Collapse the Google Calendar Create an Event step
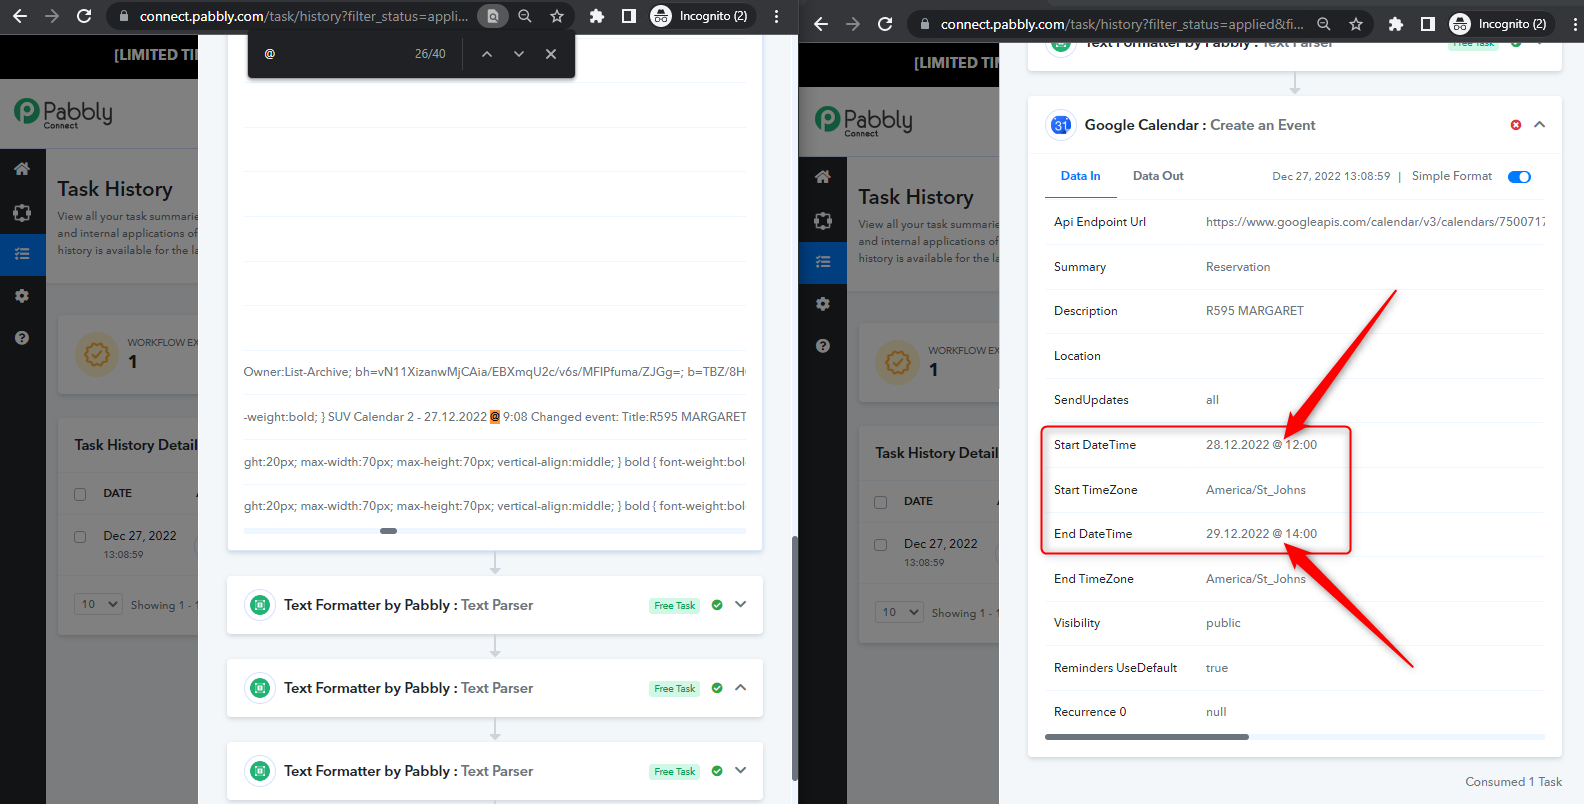 click(x=1540, y=125)
